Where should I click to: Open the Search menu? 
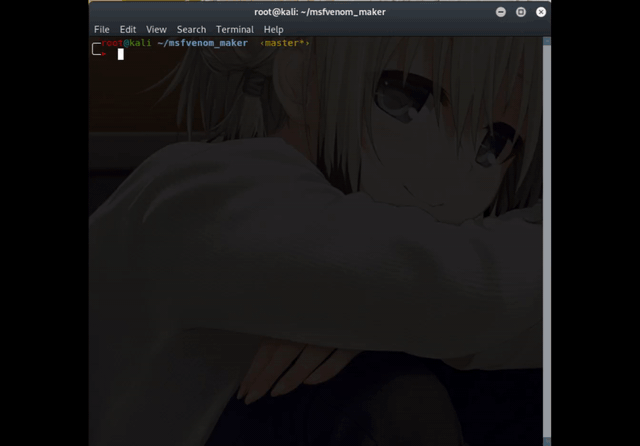click(x=191, y=29)
